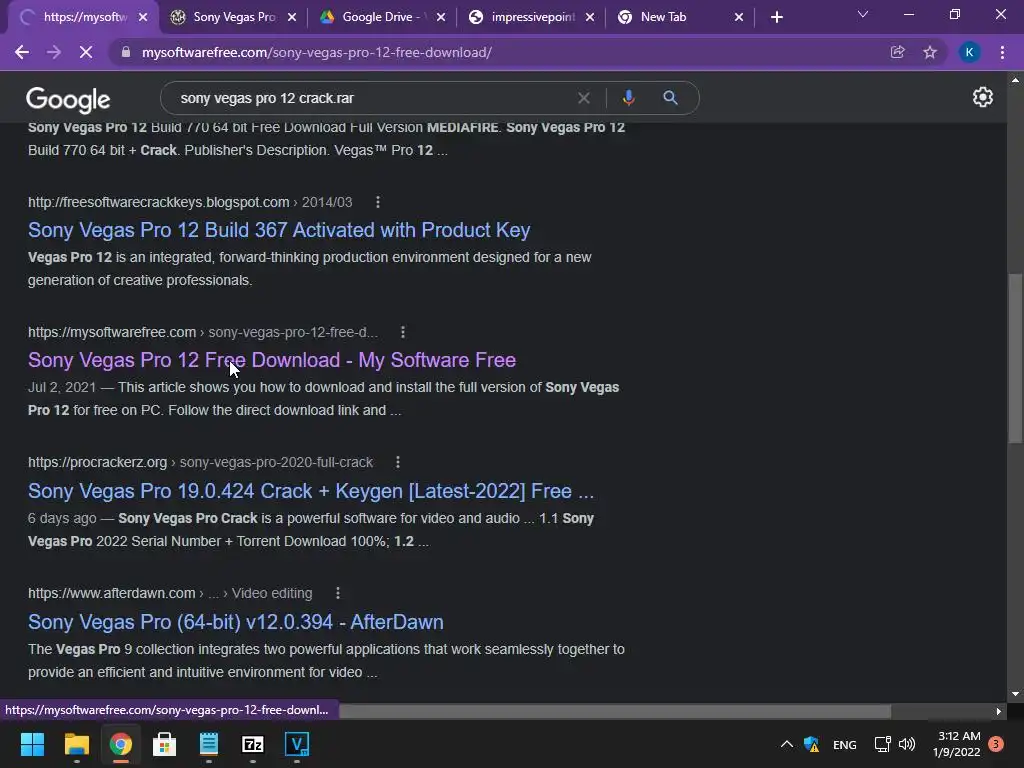Open Sony Vegas Pro (64-bit) AfterDawn link
Screen dimensions: 1024x768
(x=236, y=622)
